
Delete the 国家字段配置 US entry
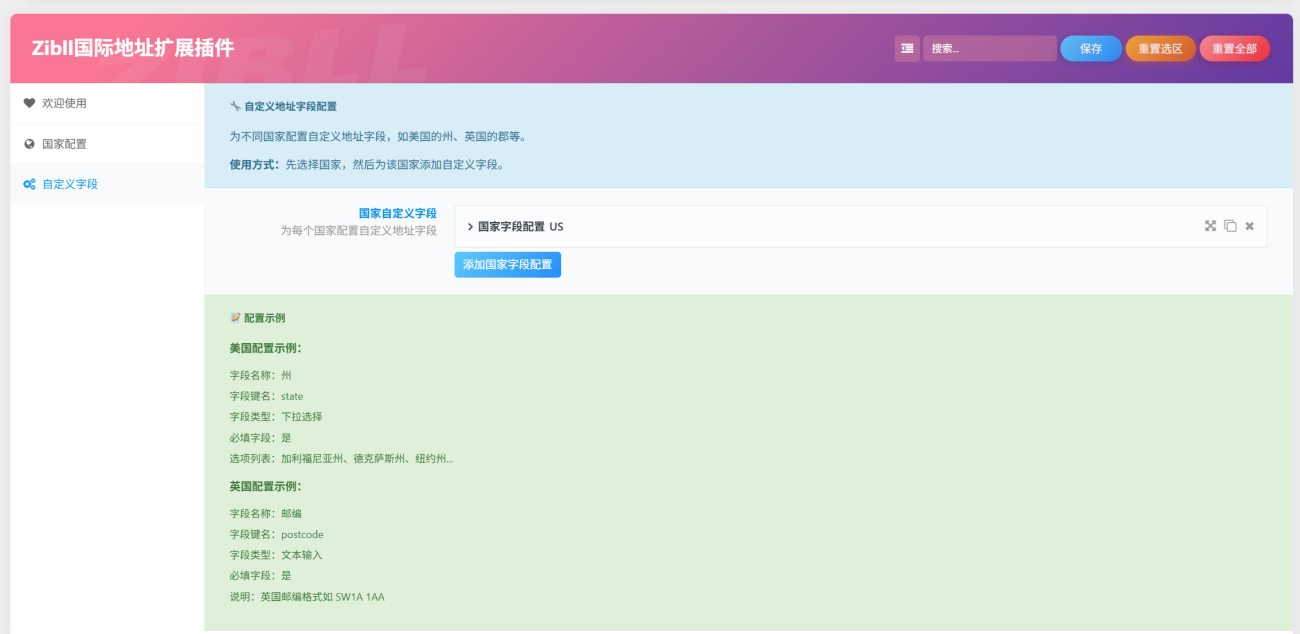click(x=1249, y=226)
